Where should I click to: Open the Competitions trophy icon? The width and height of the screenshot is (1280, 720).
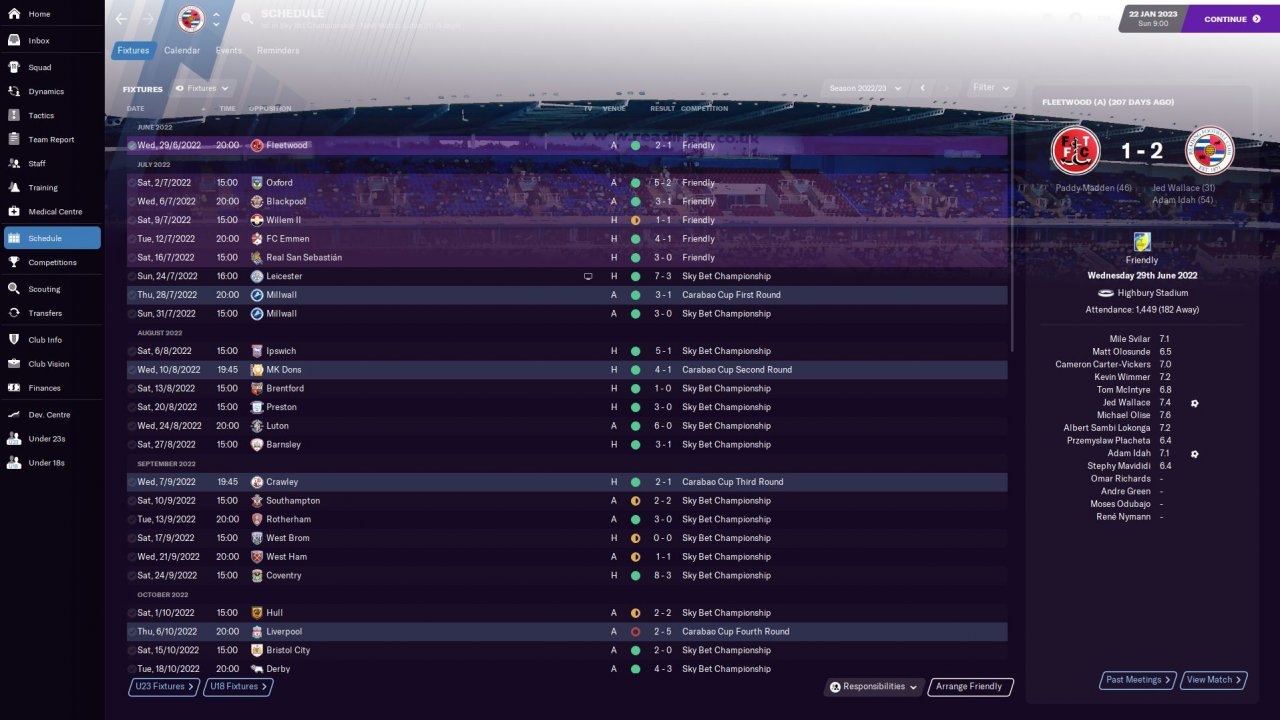pyautogui.click(x=15, y=263)
